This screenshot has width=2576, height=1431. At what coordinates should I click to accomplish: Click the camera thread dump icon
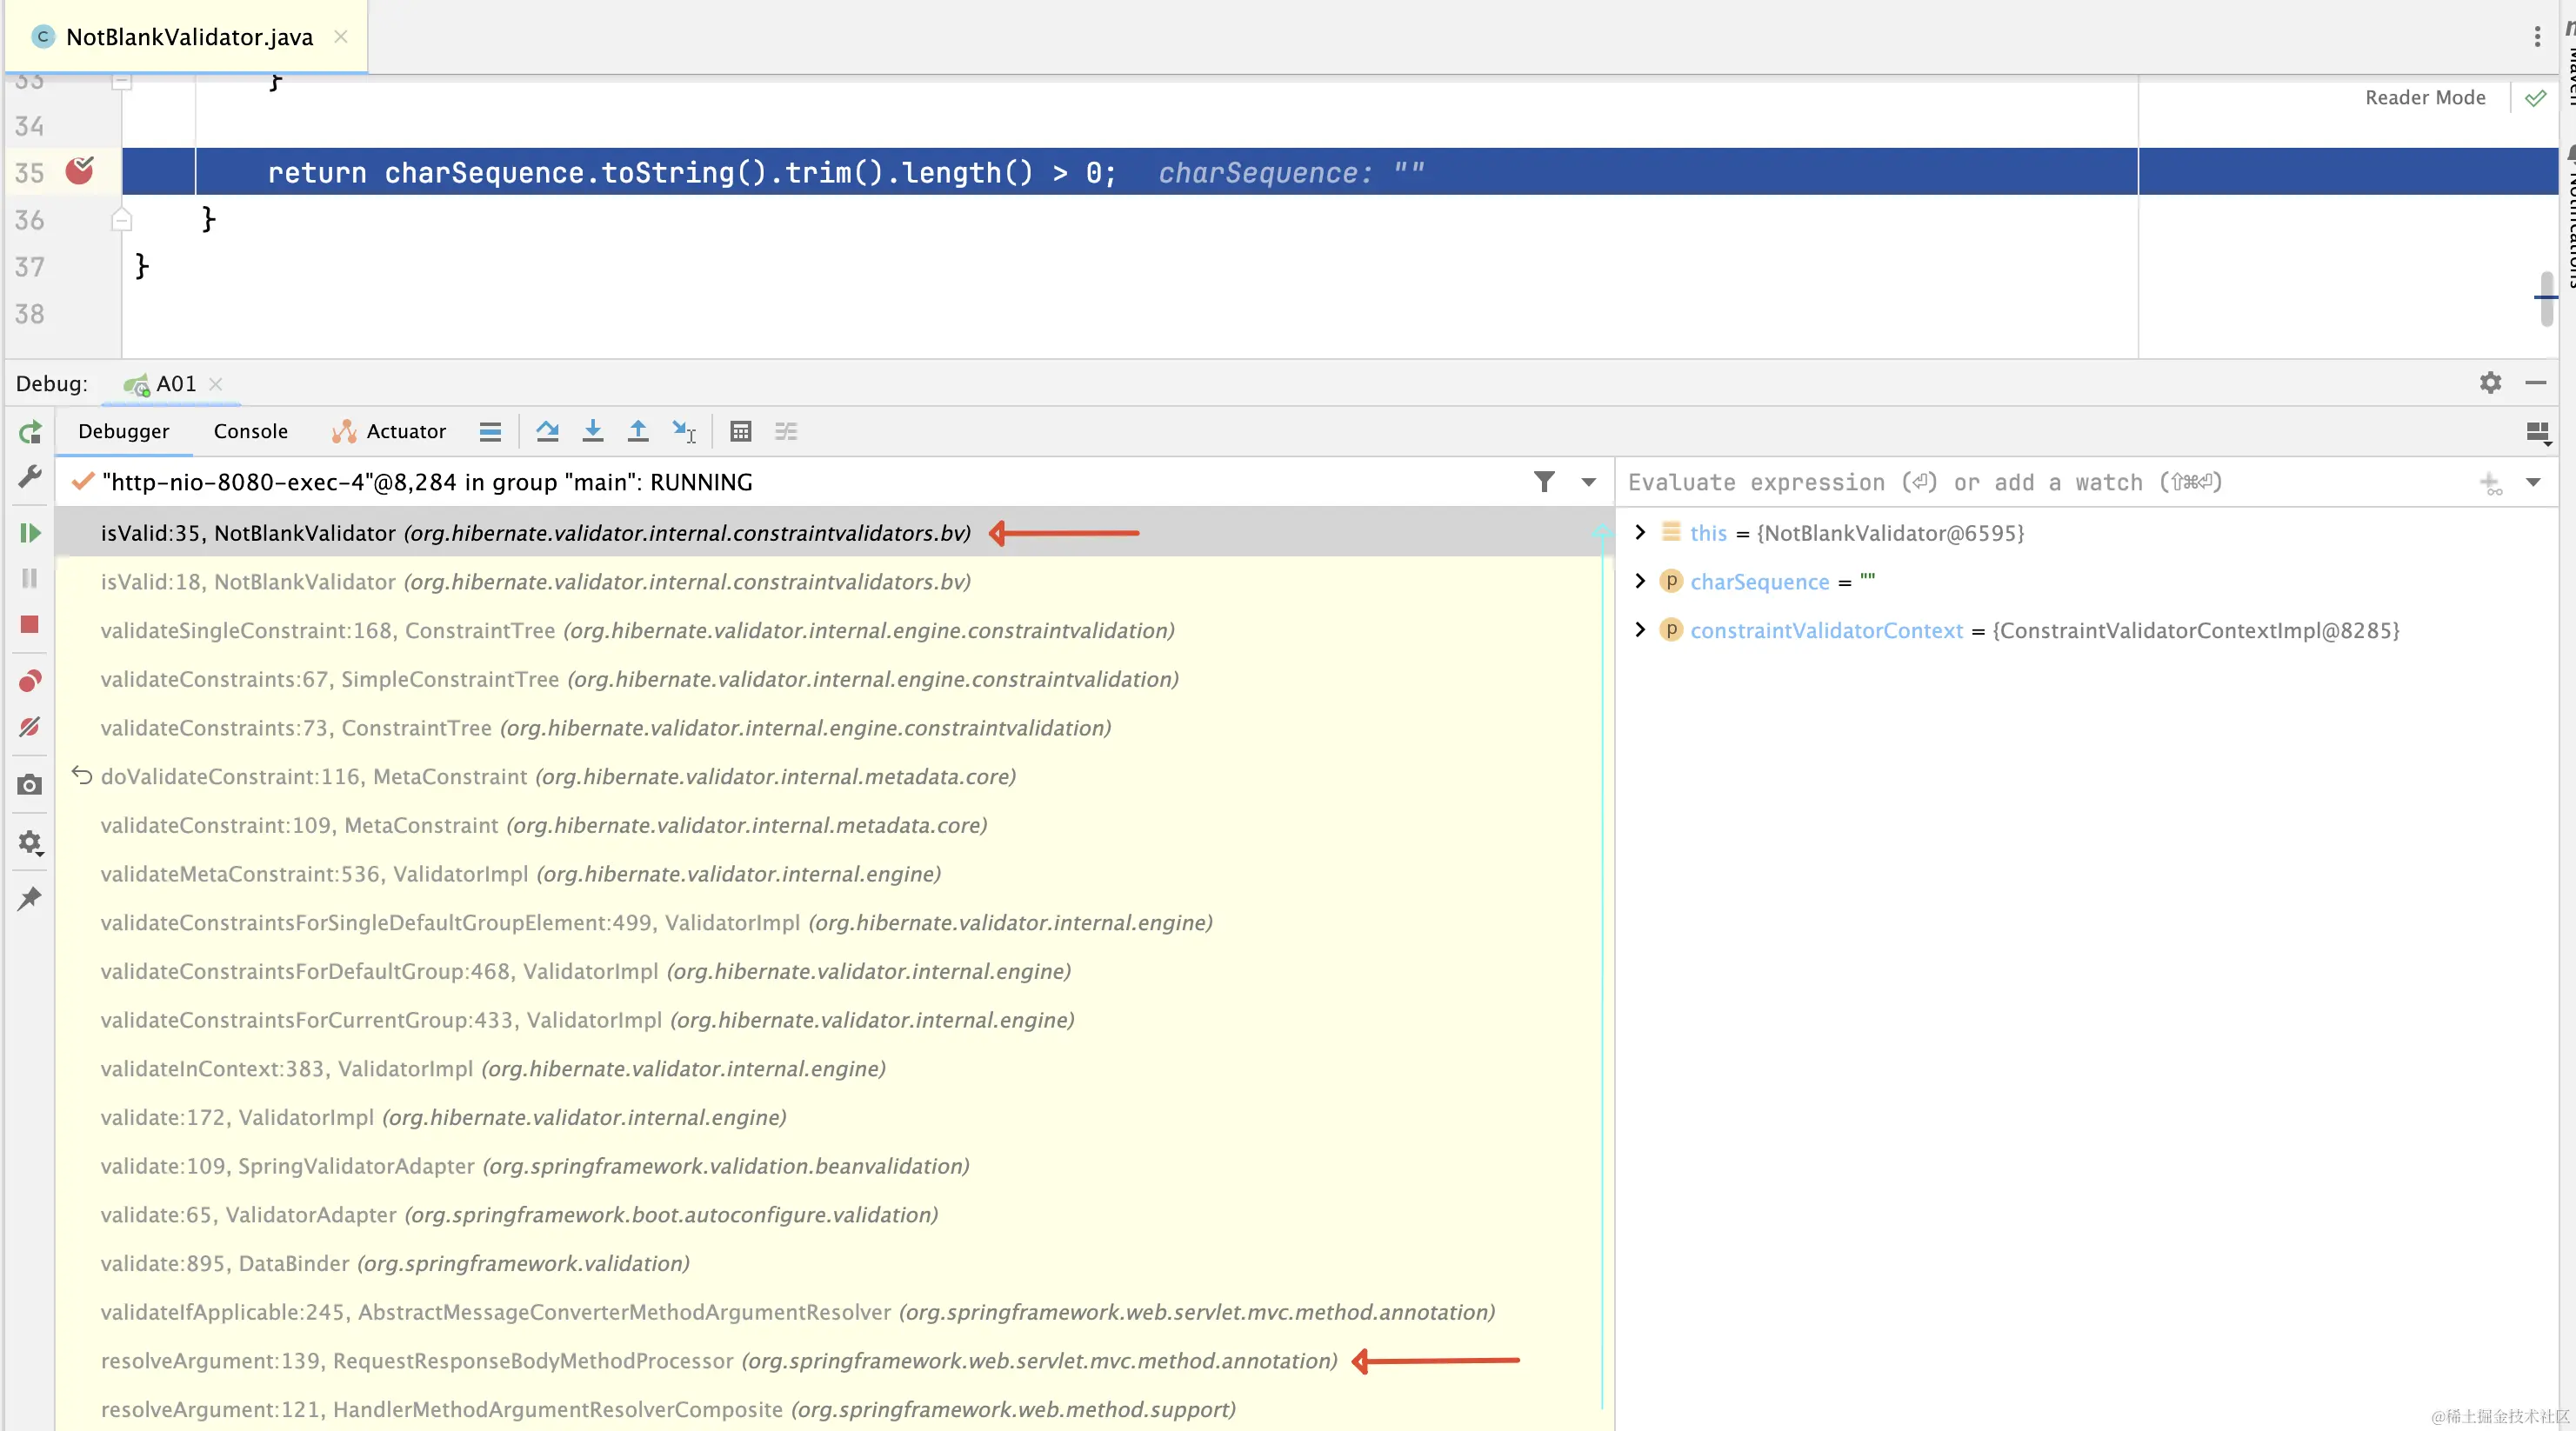(x=30, y=785)
